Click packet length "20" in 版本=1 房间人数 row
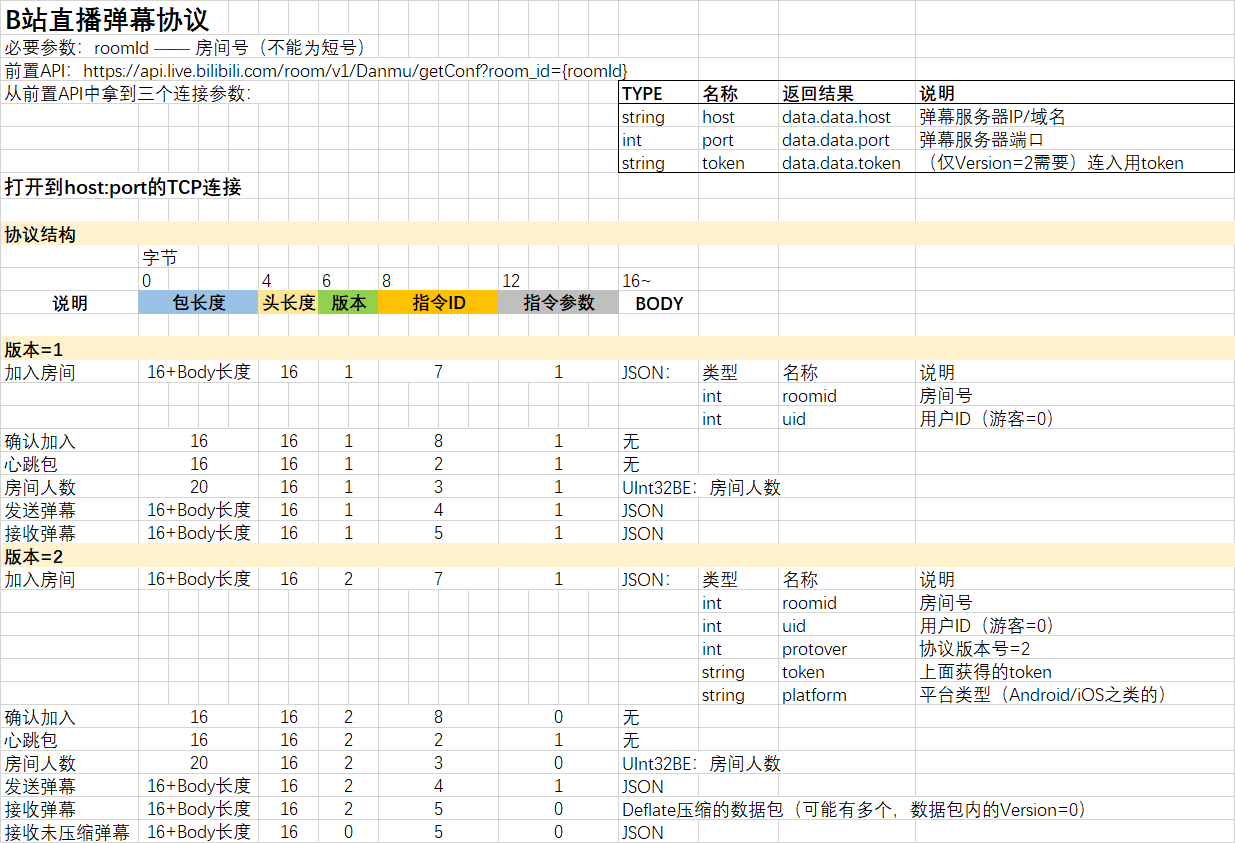Viewport: 1235px width, 843px height. 199,487
